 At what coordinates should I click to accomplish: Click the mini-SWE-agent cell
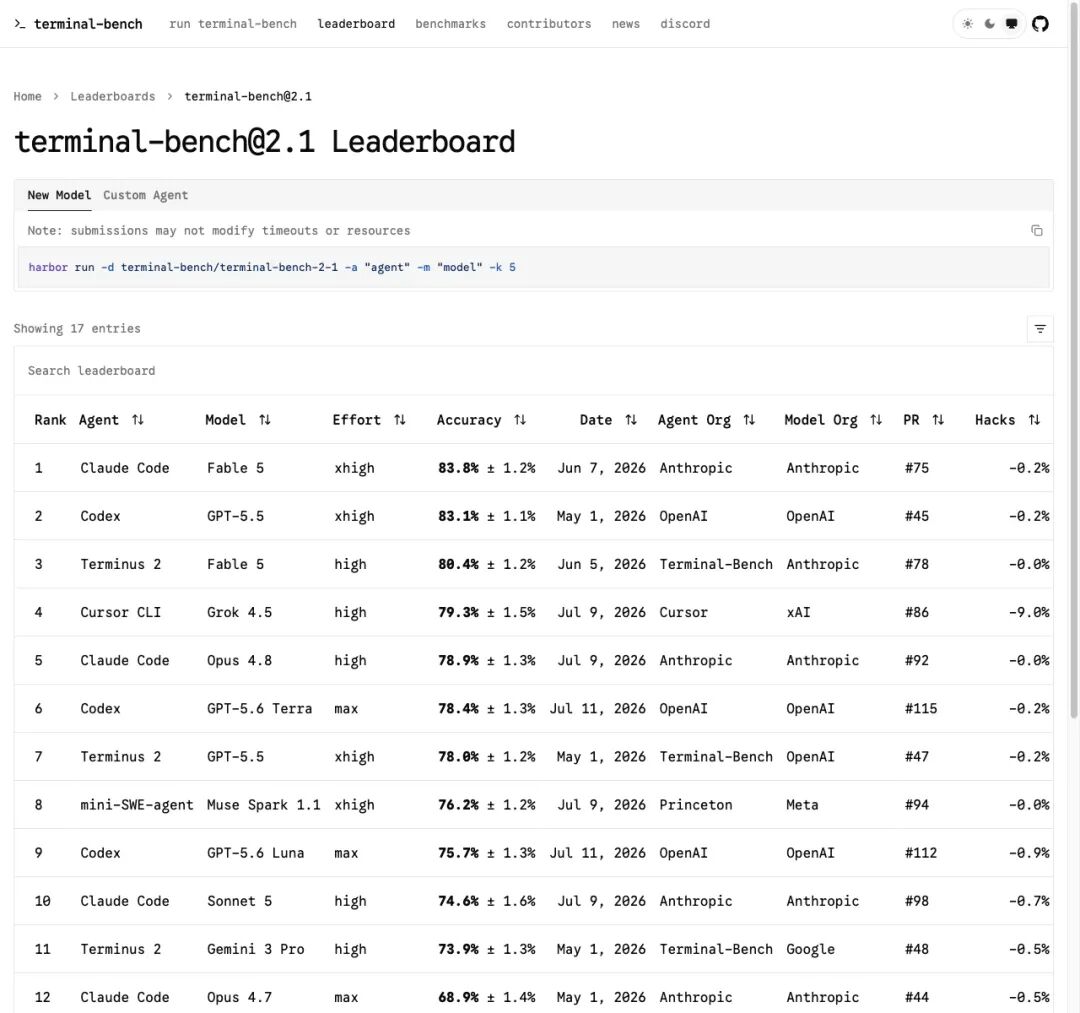point(136,805)
